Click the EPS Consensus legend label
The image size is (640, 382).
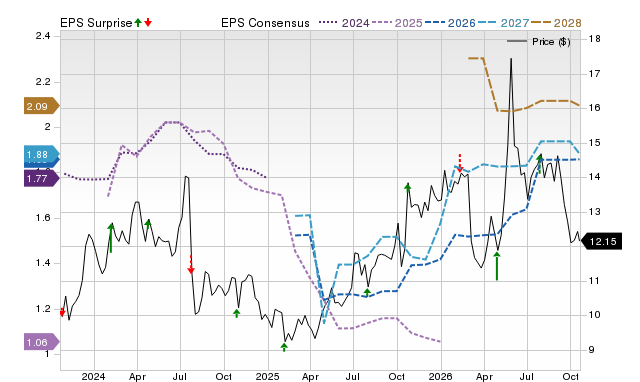coord(265,23)
